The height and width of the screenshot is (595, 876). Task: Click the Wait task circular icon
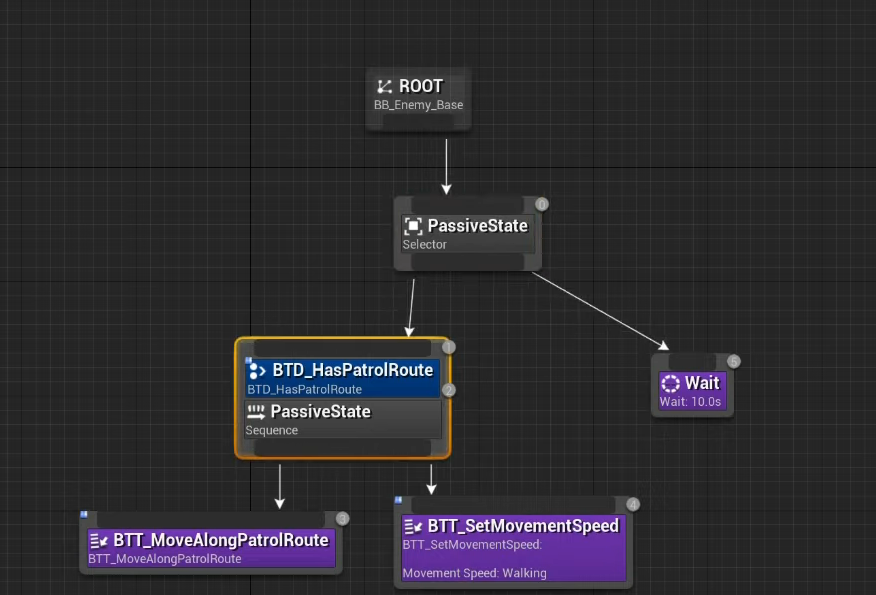(x=670, y=383)
